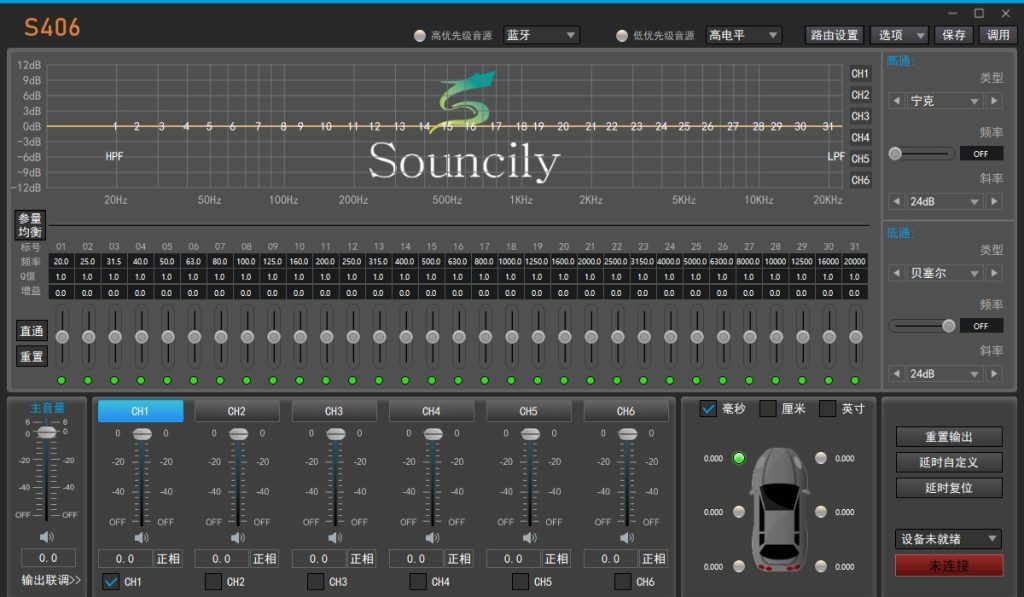
Task: Tick the CH2 checkbox in the bottom row
Action: click(213, 581)
